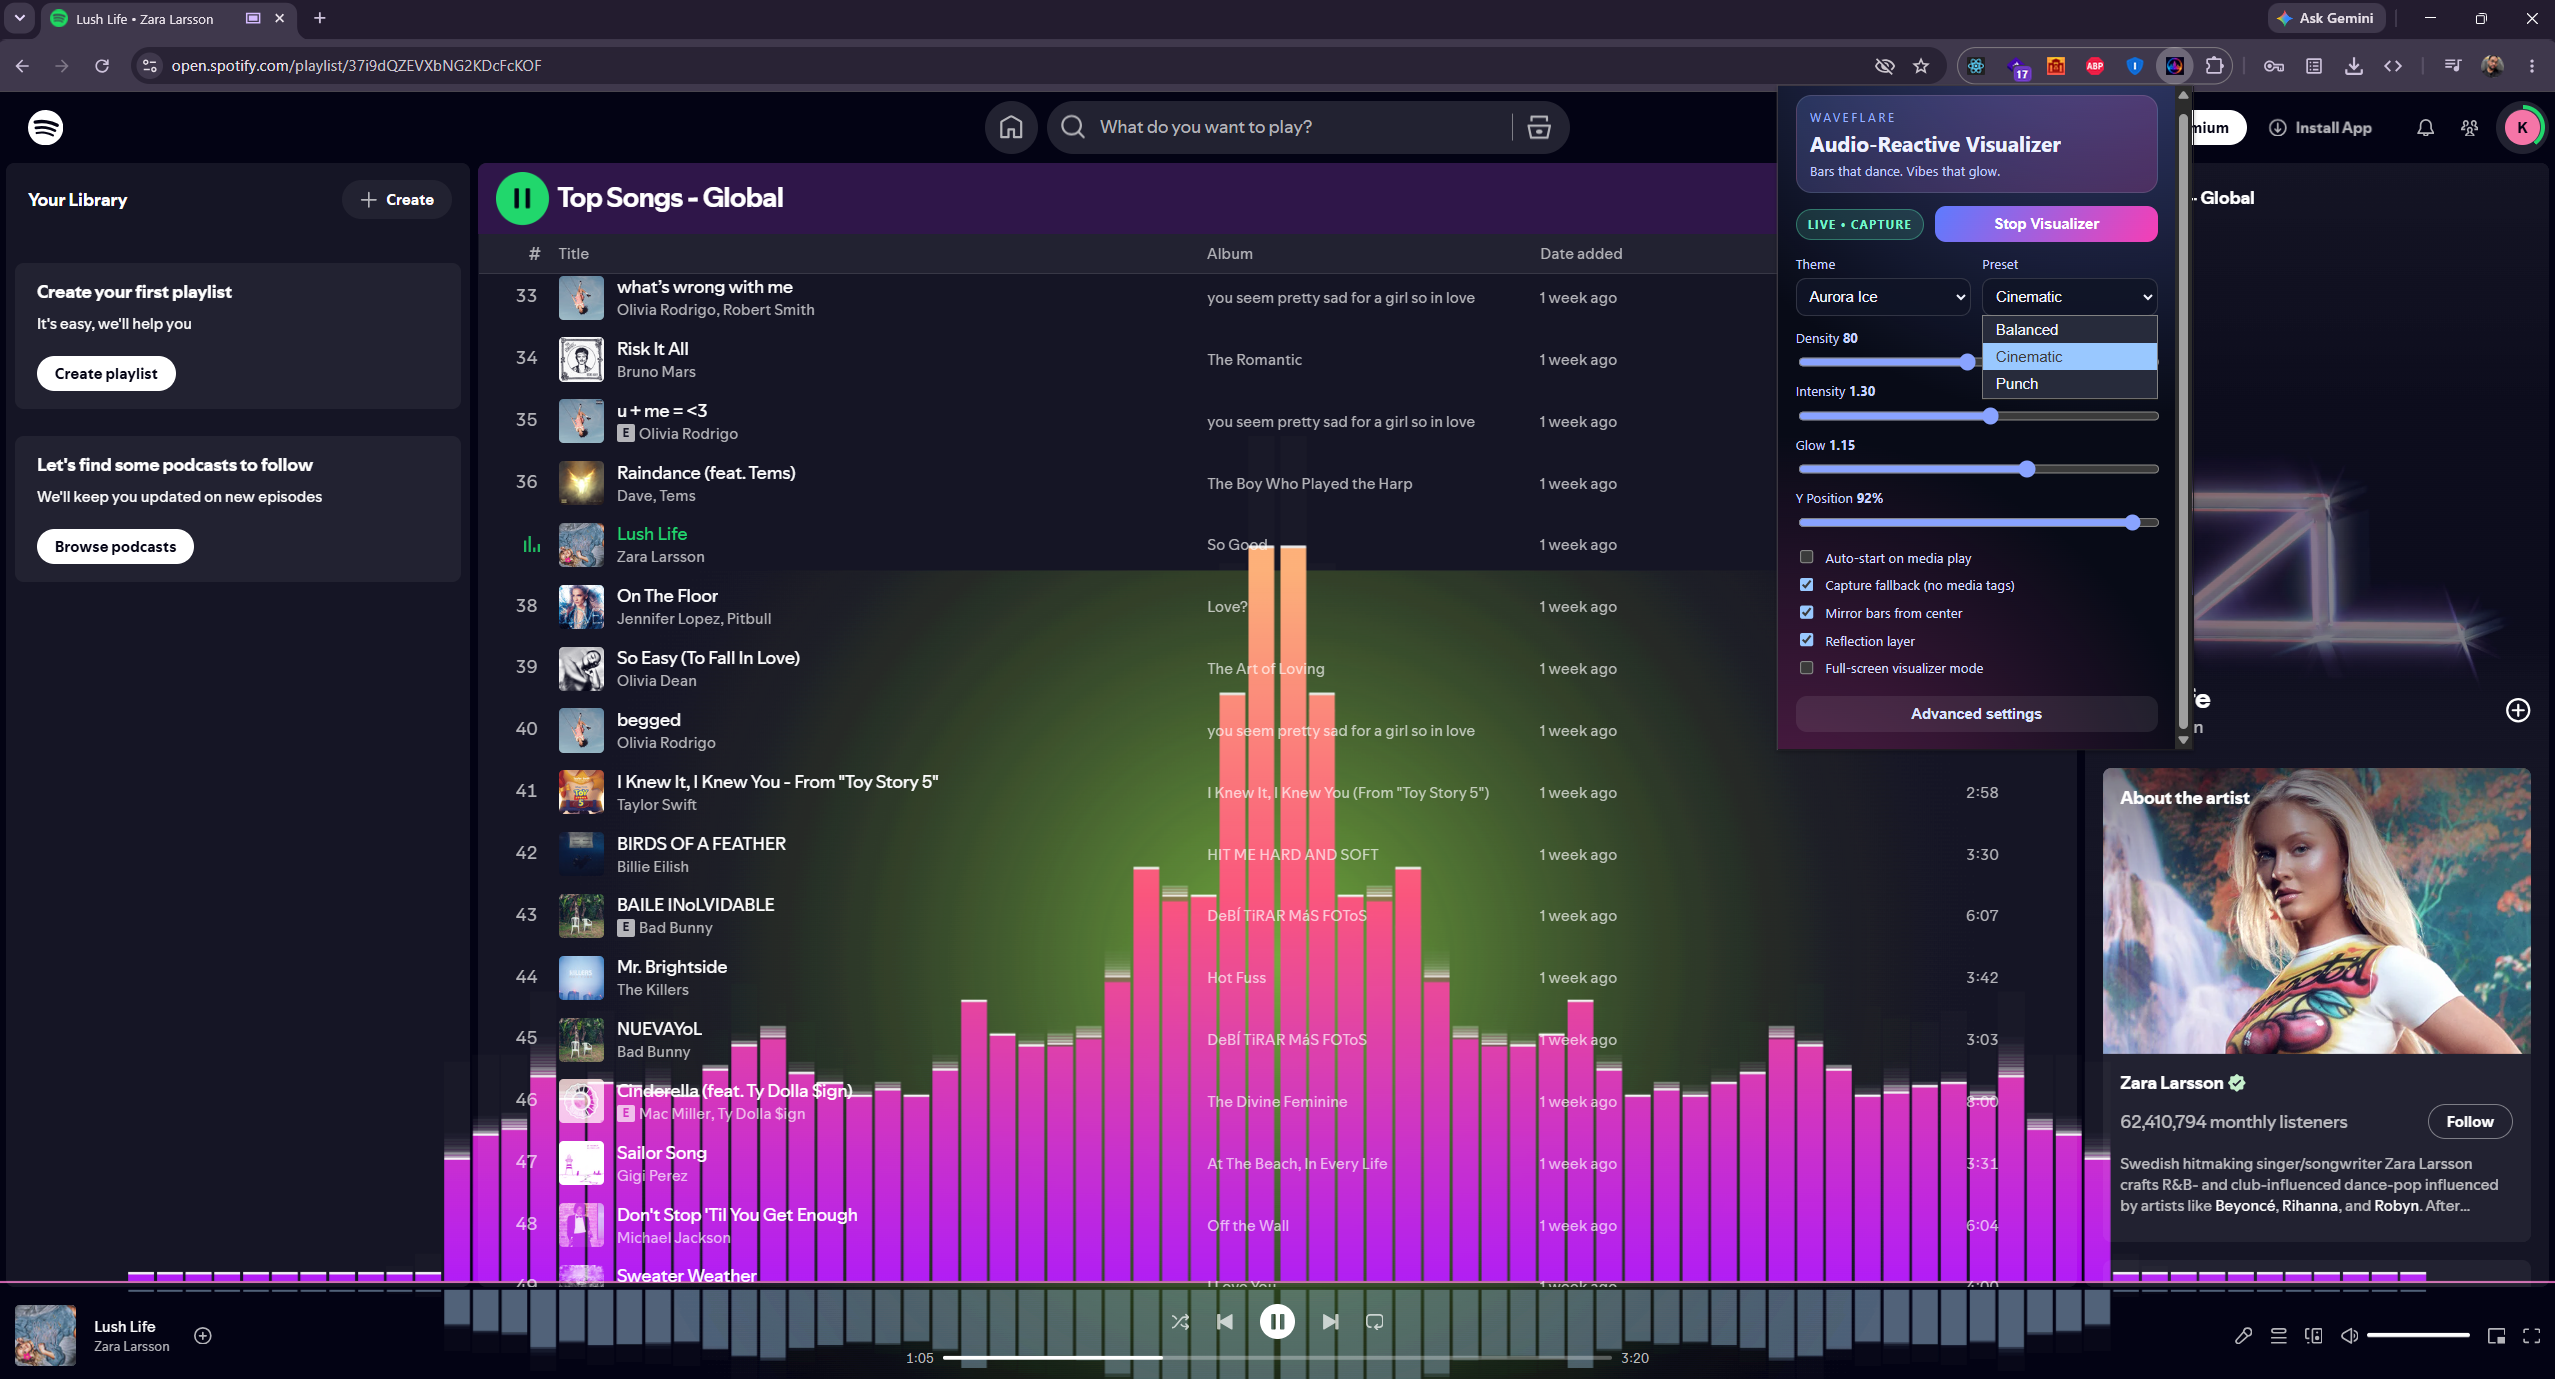2555x1379 pixels.
Task: Disable the Reflection layer checkbox
Action: click(1806, 640)
